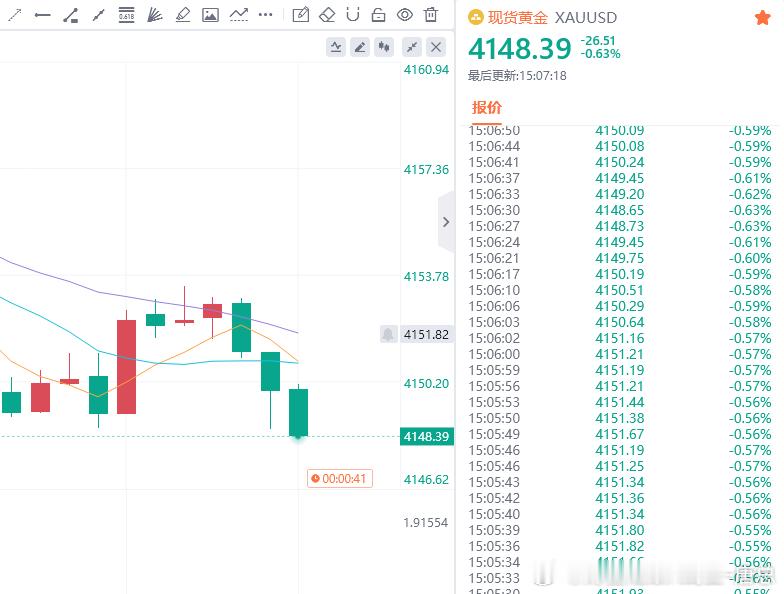Select the quote row at 15:06:00
This screenshot has height=594, width=784.
pyautogui.click(x=620, y=354)
